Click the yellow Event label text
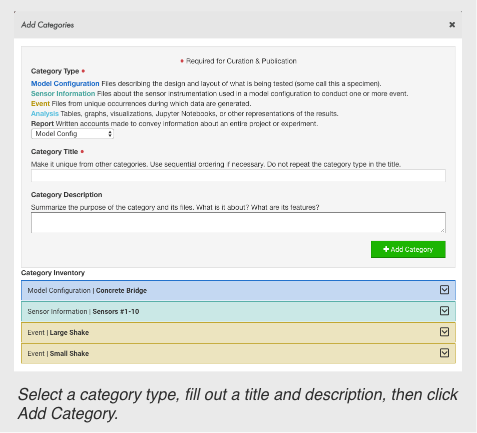Screen dimensions: 477x433 click(x=40, y=104)
